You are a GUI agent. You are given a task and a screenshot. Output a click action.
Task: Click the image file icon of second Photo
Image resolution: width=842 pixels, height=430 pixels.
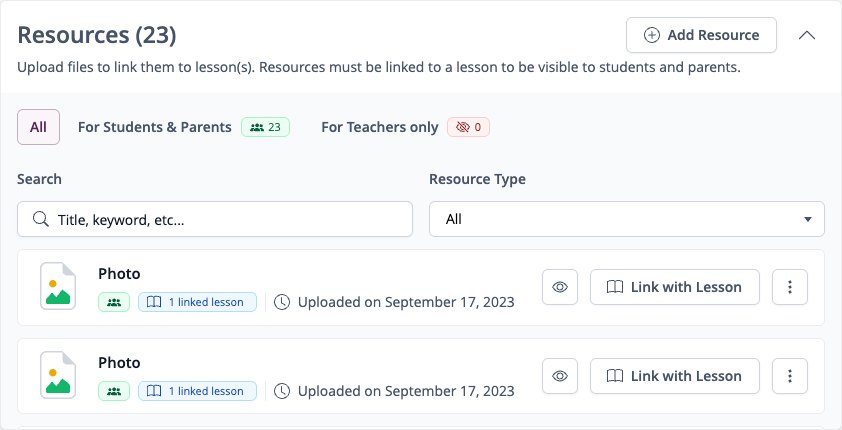coord(58,375)
